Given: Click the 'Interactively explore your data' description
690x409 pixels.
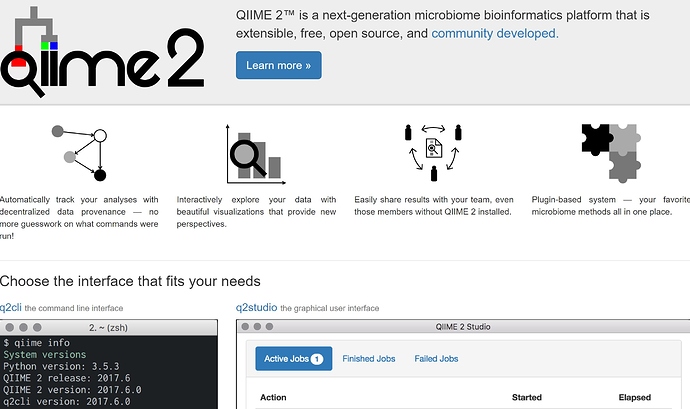Looking at the screenshot, I should (256, 212).
